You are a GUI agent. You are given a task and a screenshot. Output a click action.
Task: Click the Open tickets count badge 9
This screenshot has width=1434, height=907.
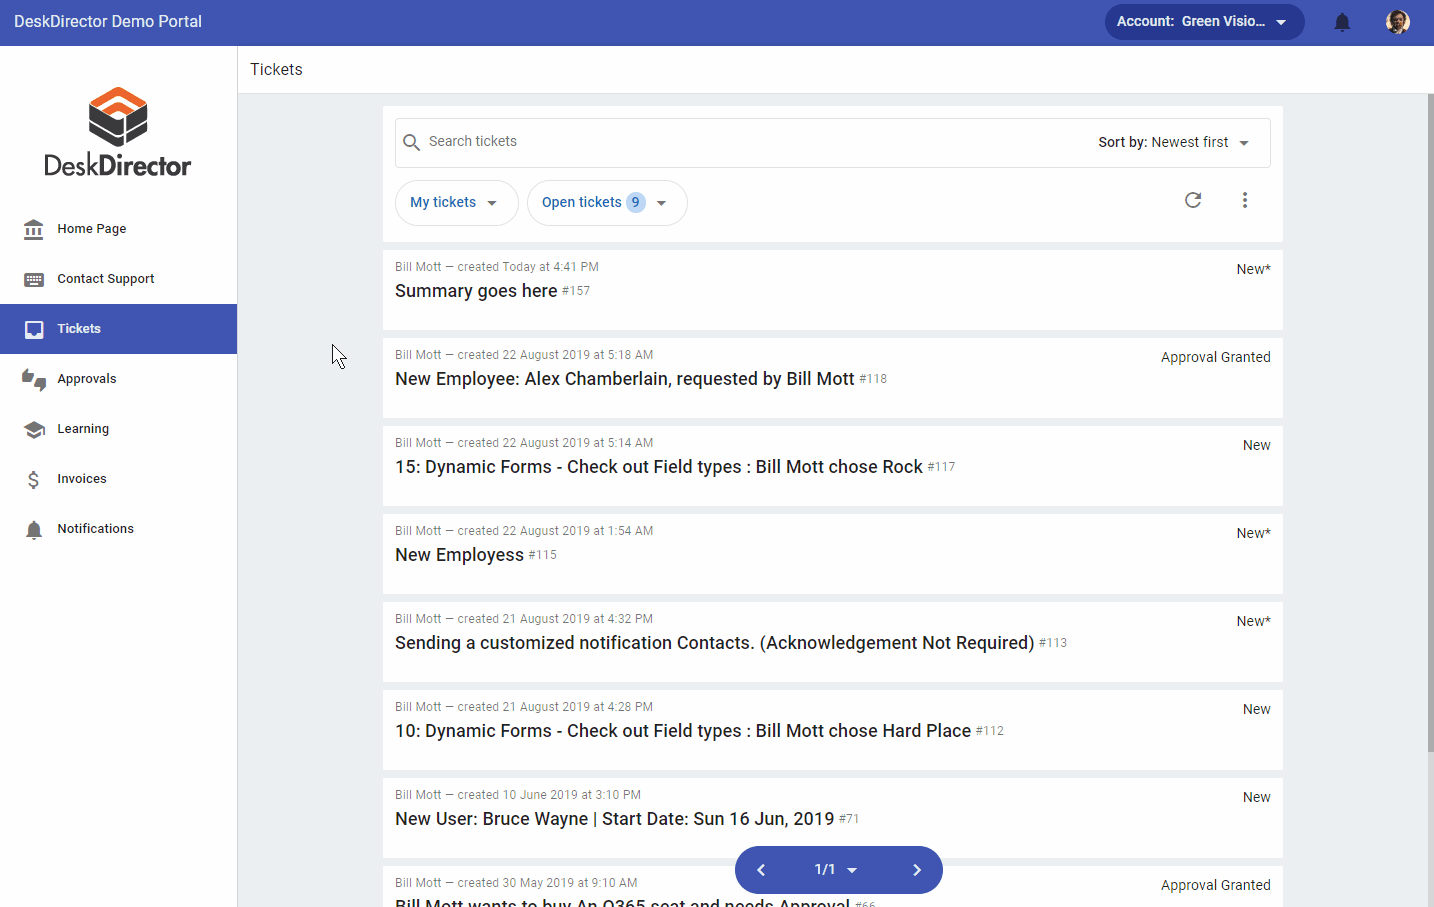tap(635, 202)
